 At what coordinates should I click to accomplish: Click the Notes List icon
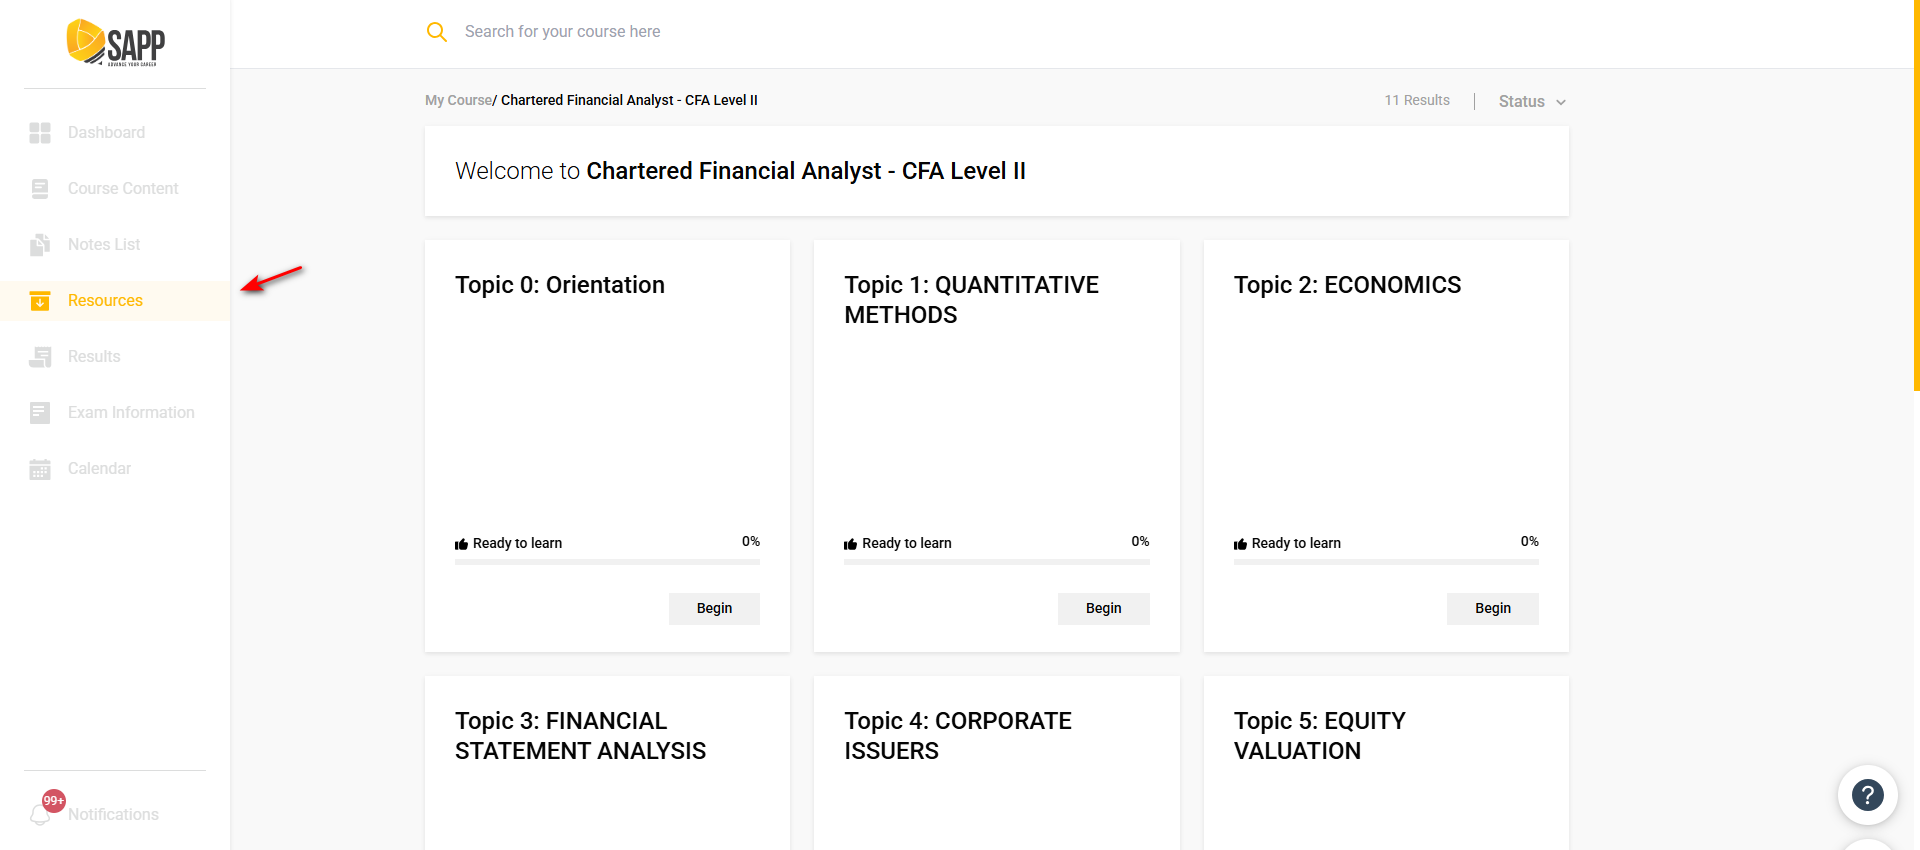pos(40,245)
